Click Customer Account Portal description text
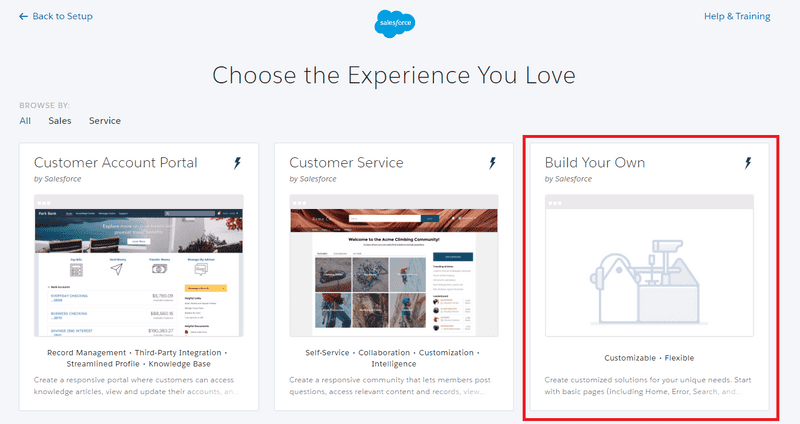The width and height of the screenshot is (800, 424). pyautogui.click(x=136, y=386)
